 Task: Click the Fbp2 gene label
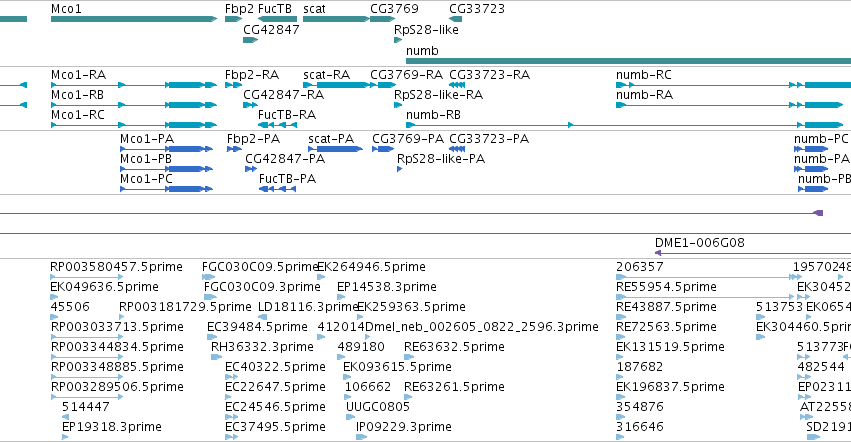coord(239,9)
